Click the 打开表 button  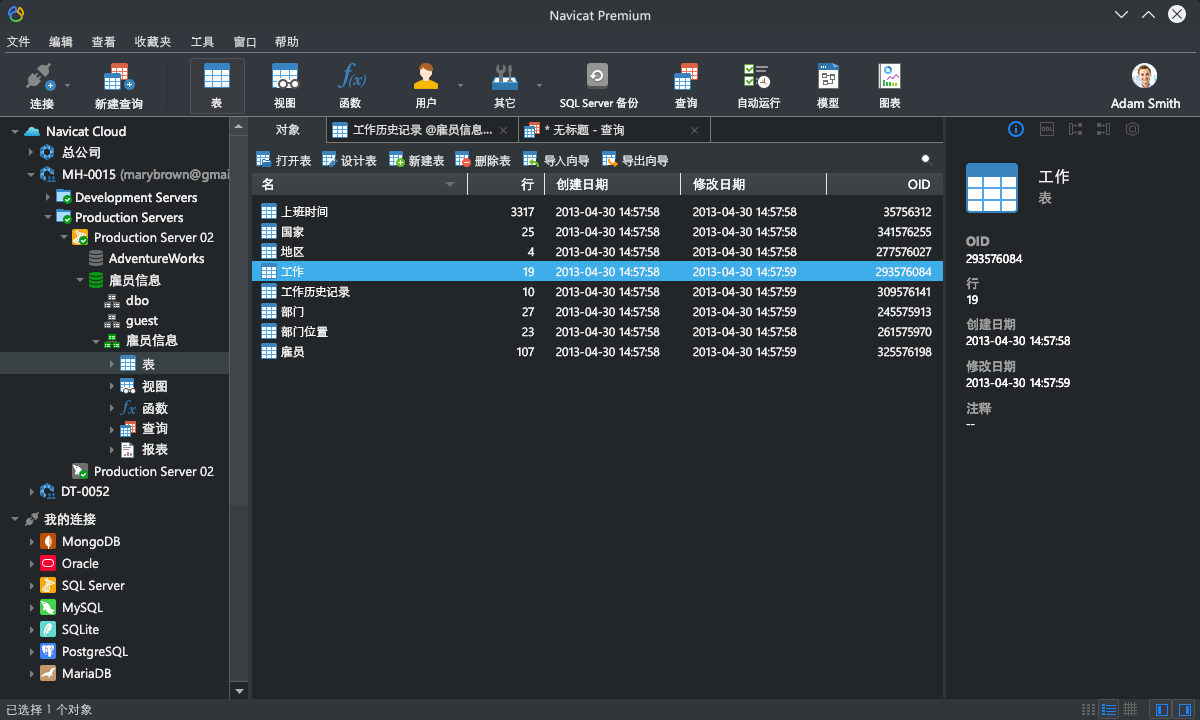pos(284,160)
